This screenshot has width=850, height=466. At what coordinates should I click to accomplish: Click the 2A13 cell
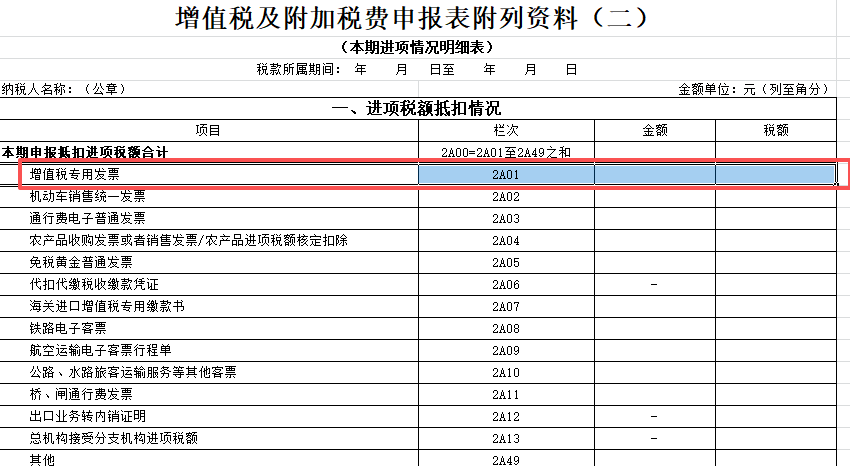click(x=506, y=438)
